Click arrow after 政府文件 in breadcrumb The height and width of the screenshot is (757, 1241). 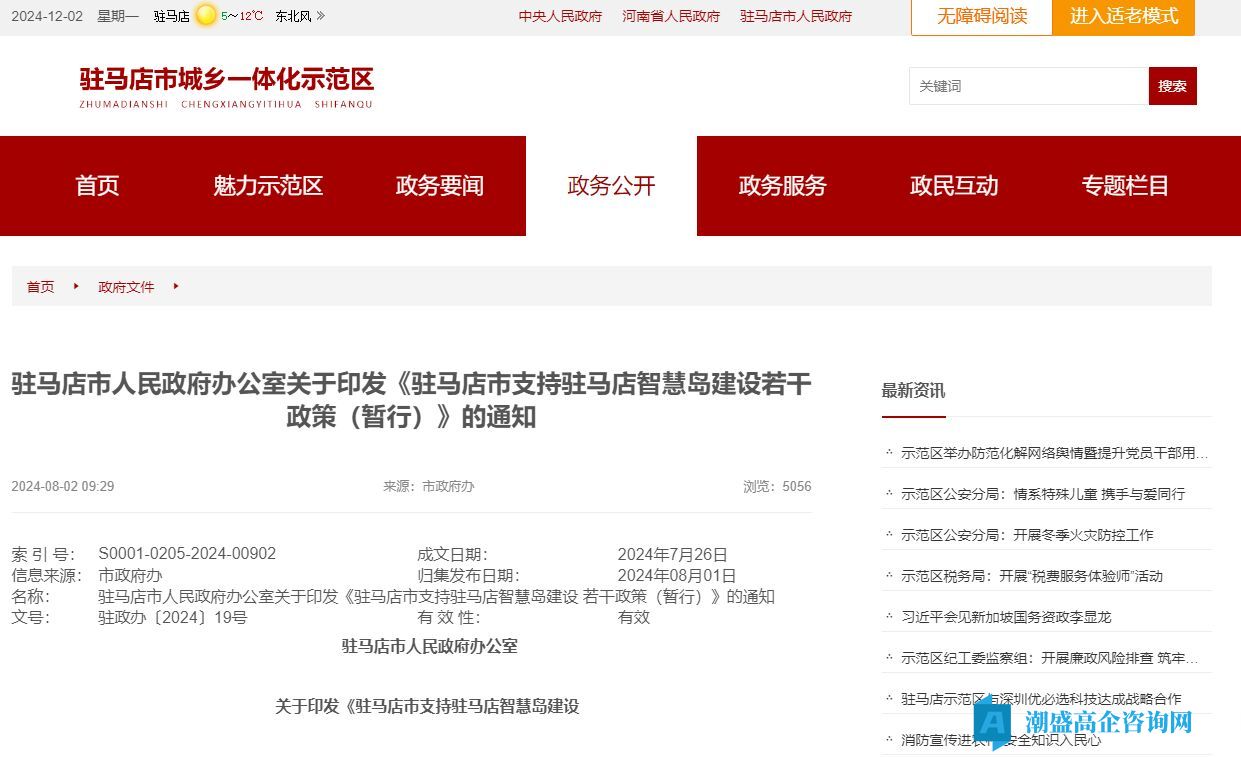[x=176, y=287]
